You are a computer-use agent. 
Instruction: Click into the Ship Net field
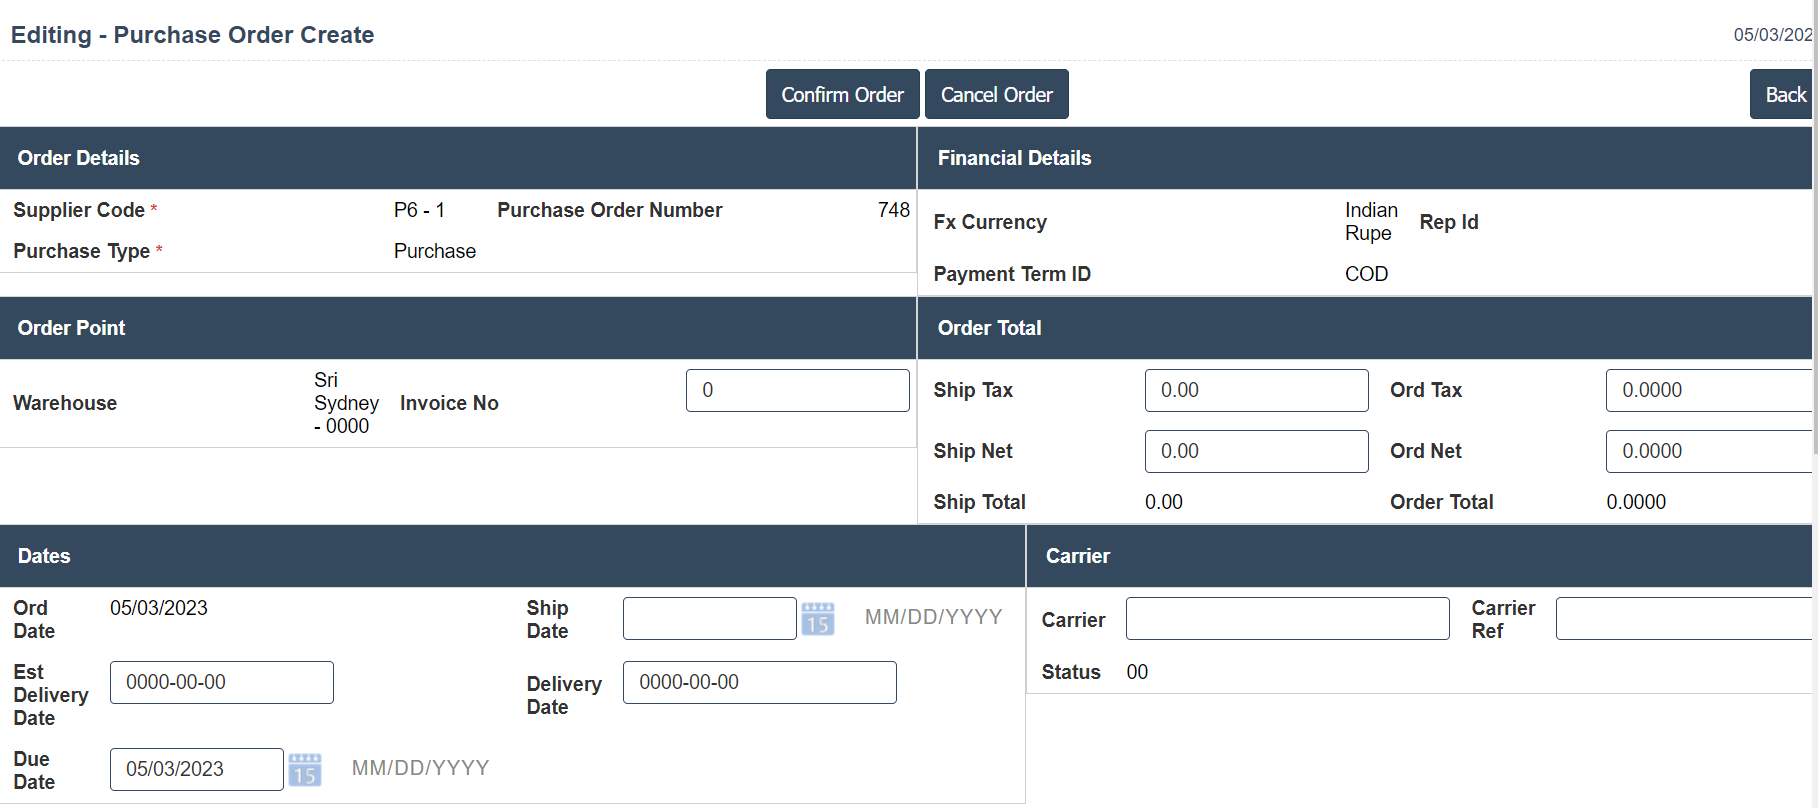click(1256, 451)
